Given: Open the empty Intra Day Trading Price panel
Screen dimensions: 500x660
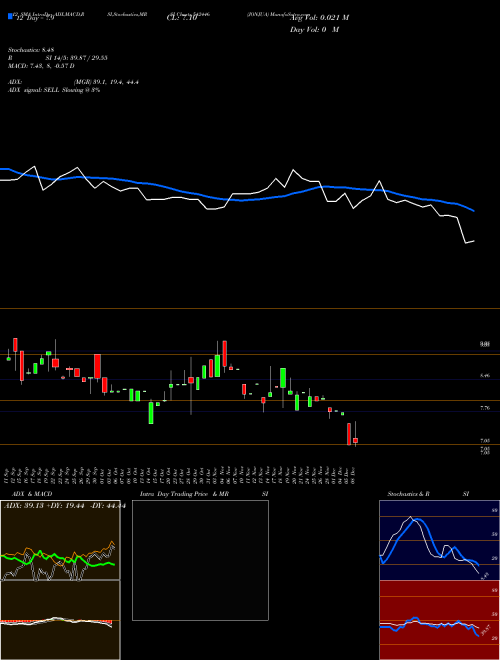Looking at the screenshot, I should [x=200, y=560].
